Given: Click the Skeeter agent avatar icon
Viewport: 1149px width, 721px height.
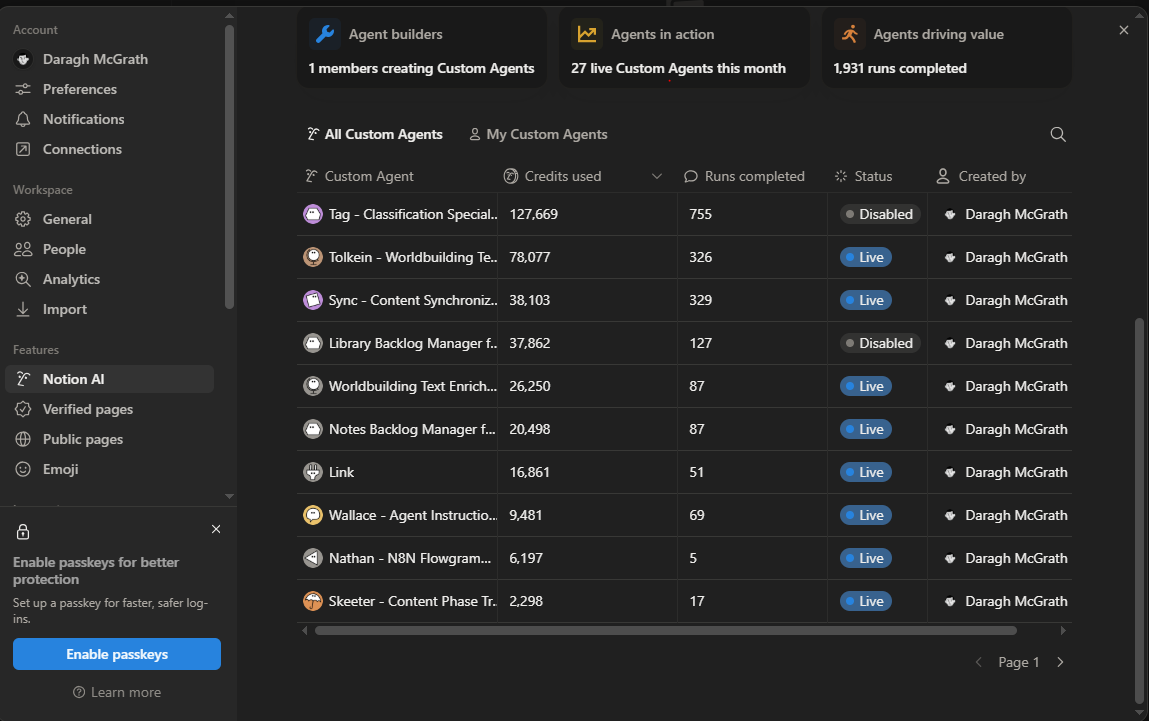Looking at the screenshot, I should click(x=313, y=602).
